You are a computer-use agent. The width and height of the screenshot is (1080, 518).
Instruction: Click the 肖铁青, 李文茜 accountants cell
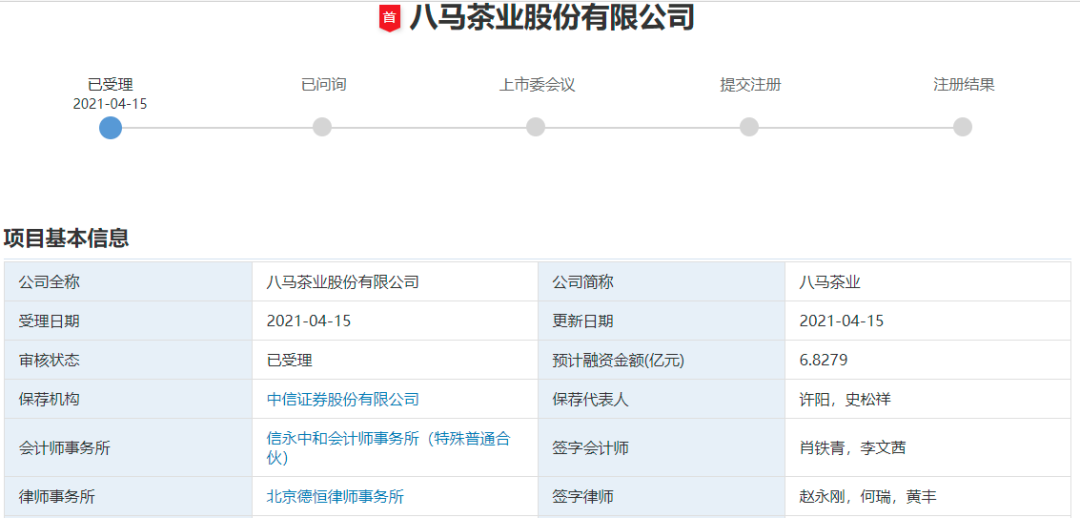point(928,448)
